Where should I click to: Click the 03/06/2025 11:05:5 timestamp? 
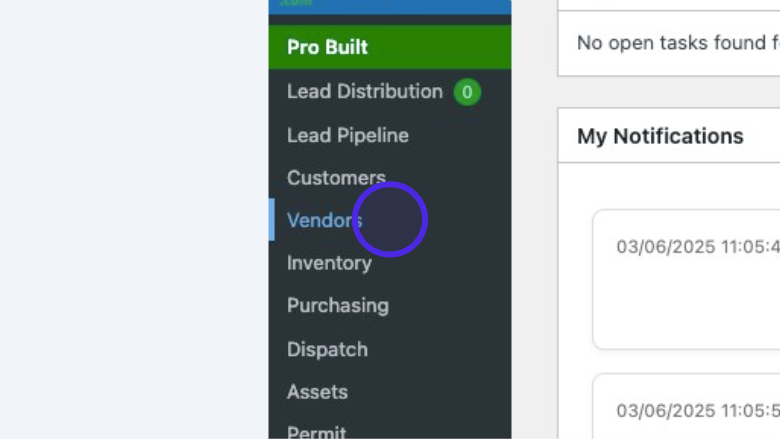(698, 411)
